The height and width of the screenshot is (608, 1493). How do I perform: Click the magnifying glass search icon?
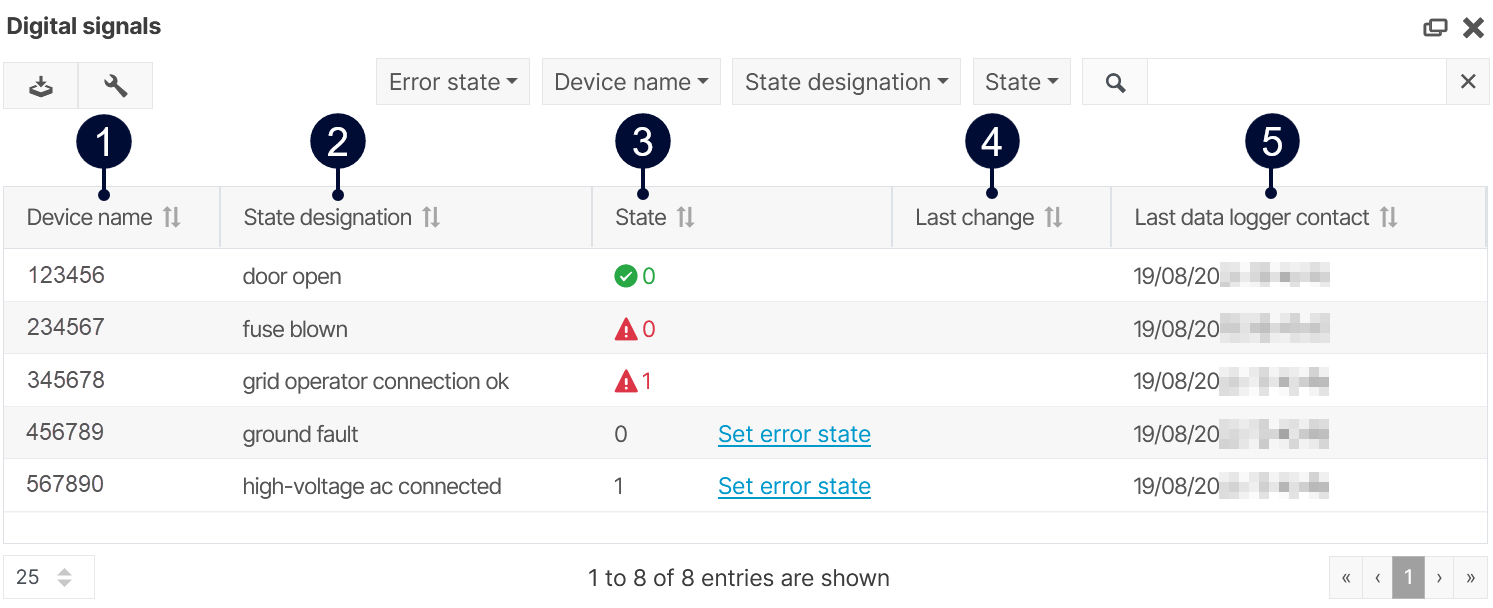tap(1115, 82)
